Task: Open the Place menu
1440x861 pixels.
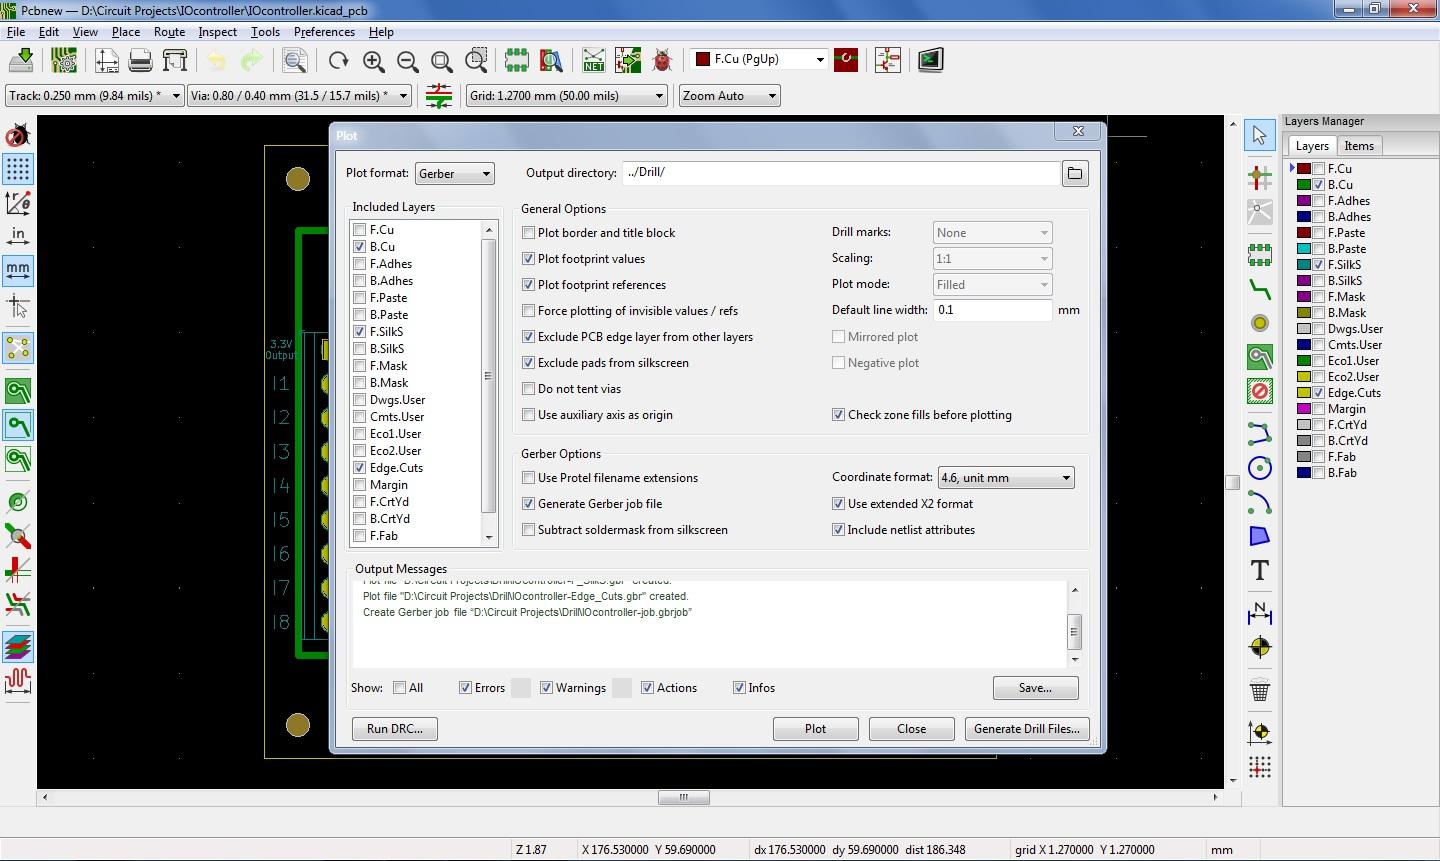Action: coord(126,32)
